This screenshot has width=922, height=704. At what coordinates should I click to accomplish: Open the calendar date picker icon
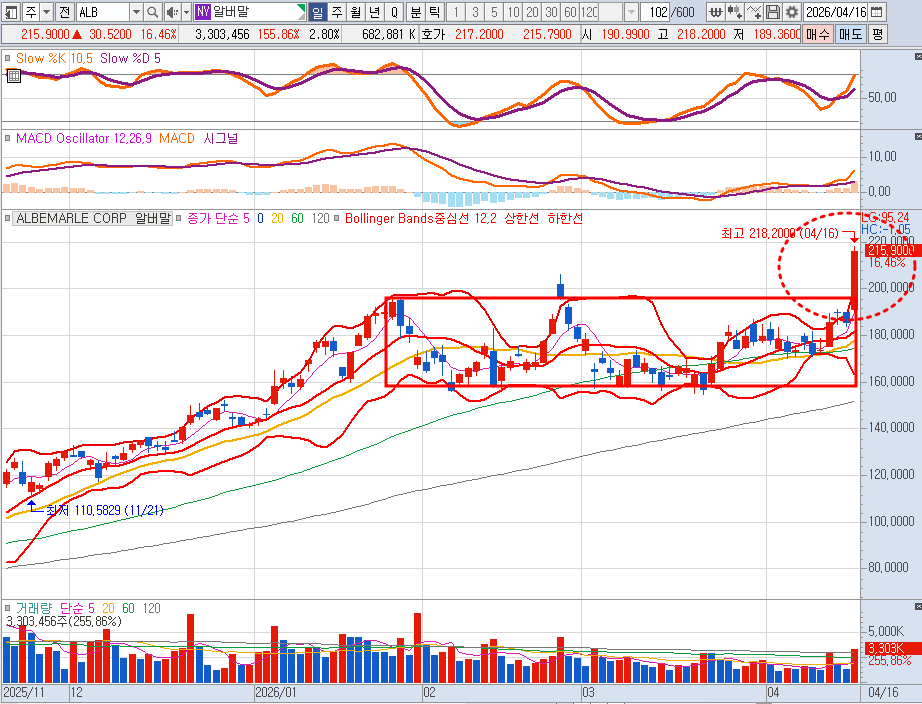coord(876,12)
